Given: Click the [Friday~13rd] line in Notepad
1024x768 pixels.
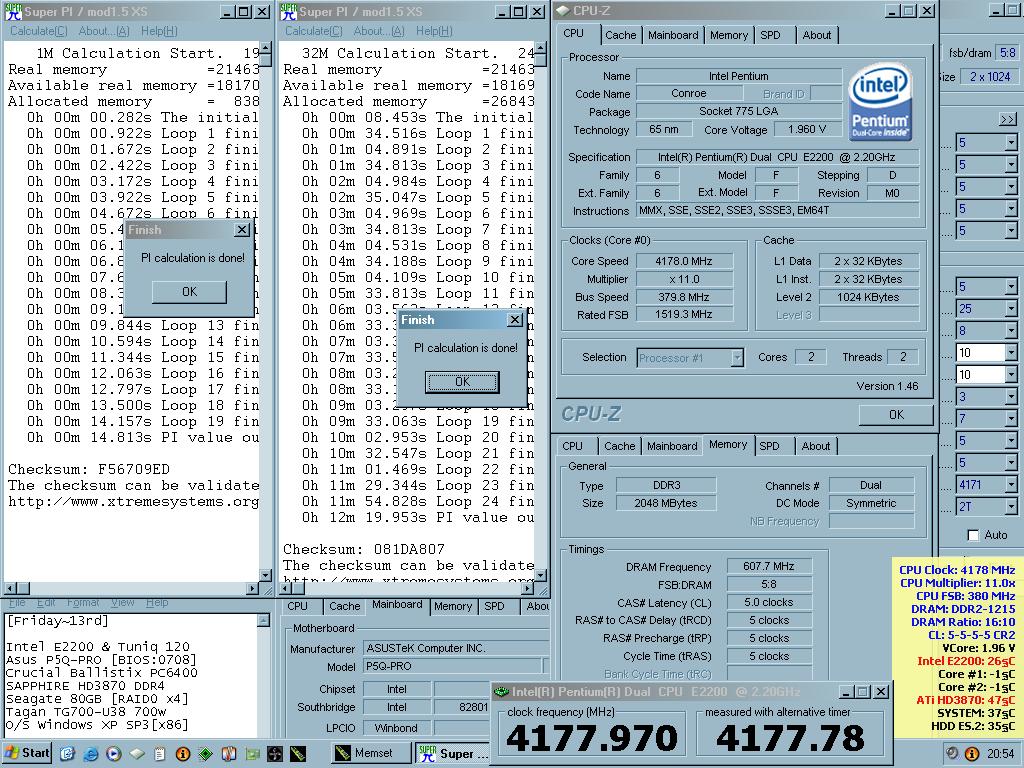Looking at the screenshot, I should 57,621.
